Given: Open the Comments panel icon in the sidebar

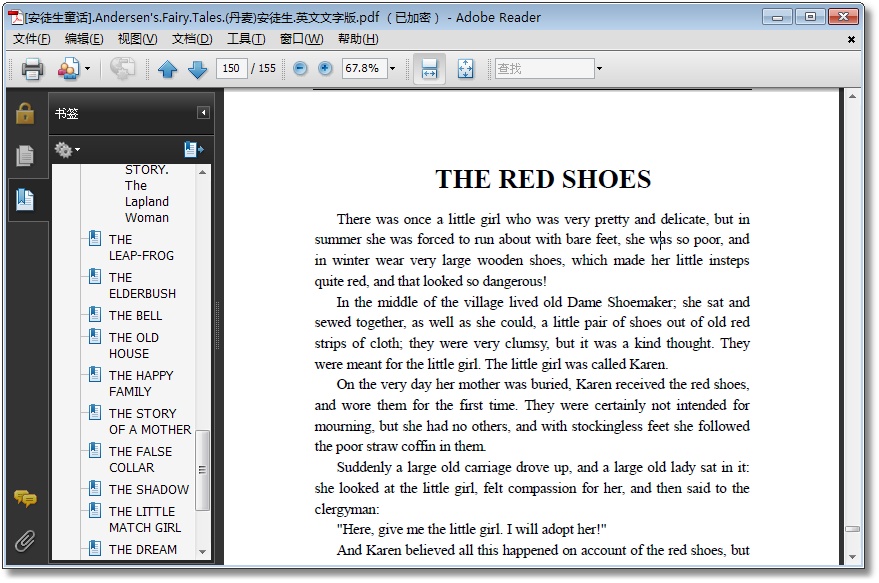Looking at the screenshot, I should pyautogui.click(x=25, y=498).
